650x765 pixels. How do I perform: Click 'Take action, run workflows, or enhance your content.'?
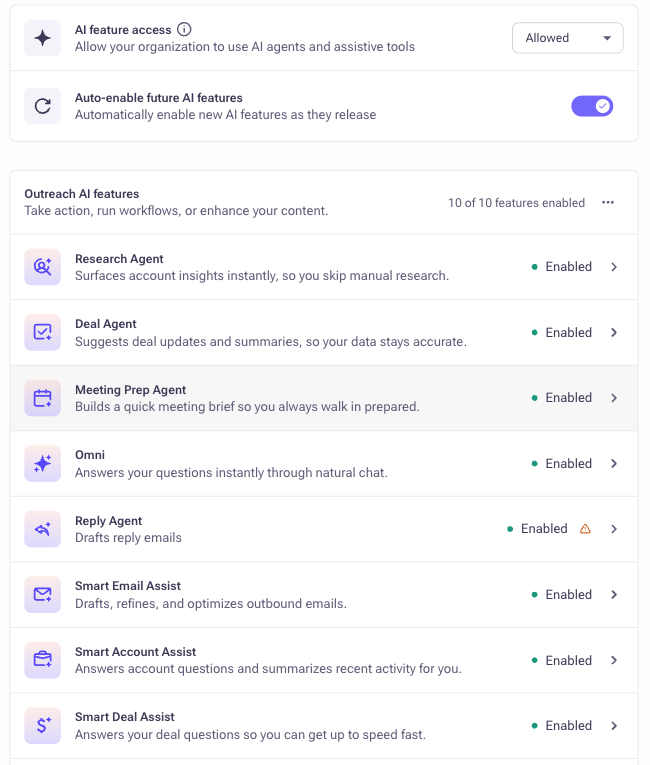click(x=176, y=211)
